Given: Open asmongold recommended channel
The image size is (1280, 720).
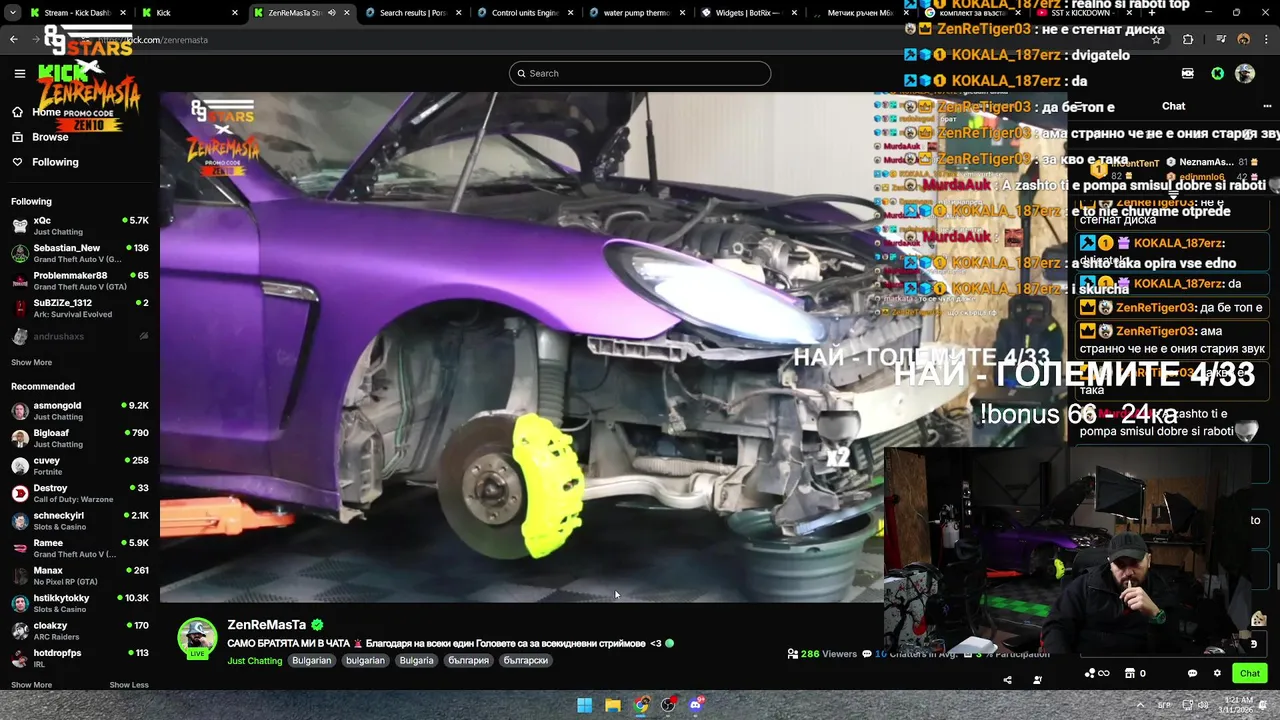Looking at the screenshot, I should pos(80,410).
